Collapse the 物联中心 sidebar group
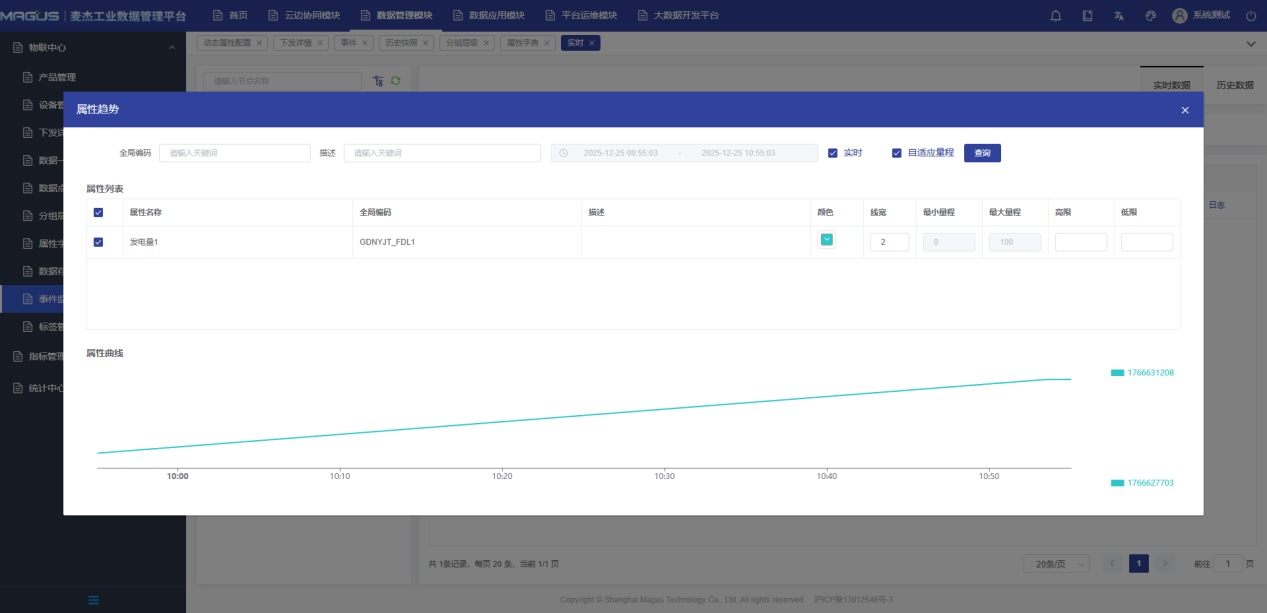This screenshot has width=1267, height=613. pos(172,48)
